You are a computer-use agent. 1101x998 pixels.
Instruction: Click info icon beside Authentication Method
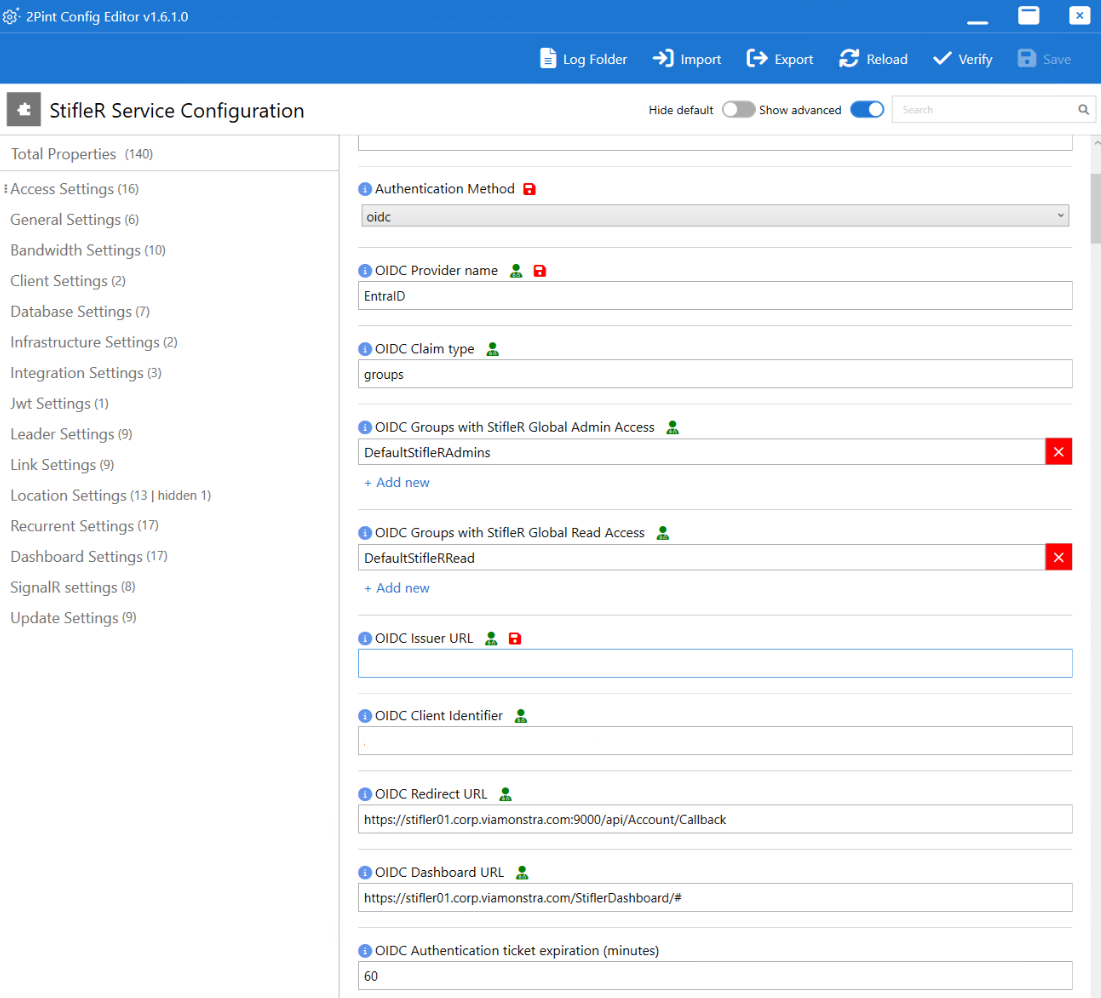coord(365,189)
